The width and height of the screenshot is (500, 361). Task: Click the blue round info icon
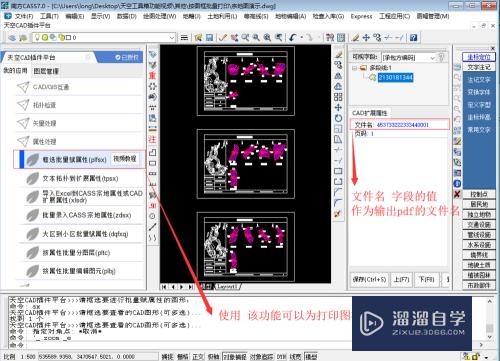457,183
